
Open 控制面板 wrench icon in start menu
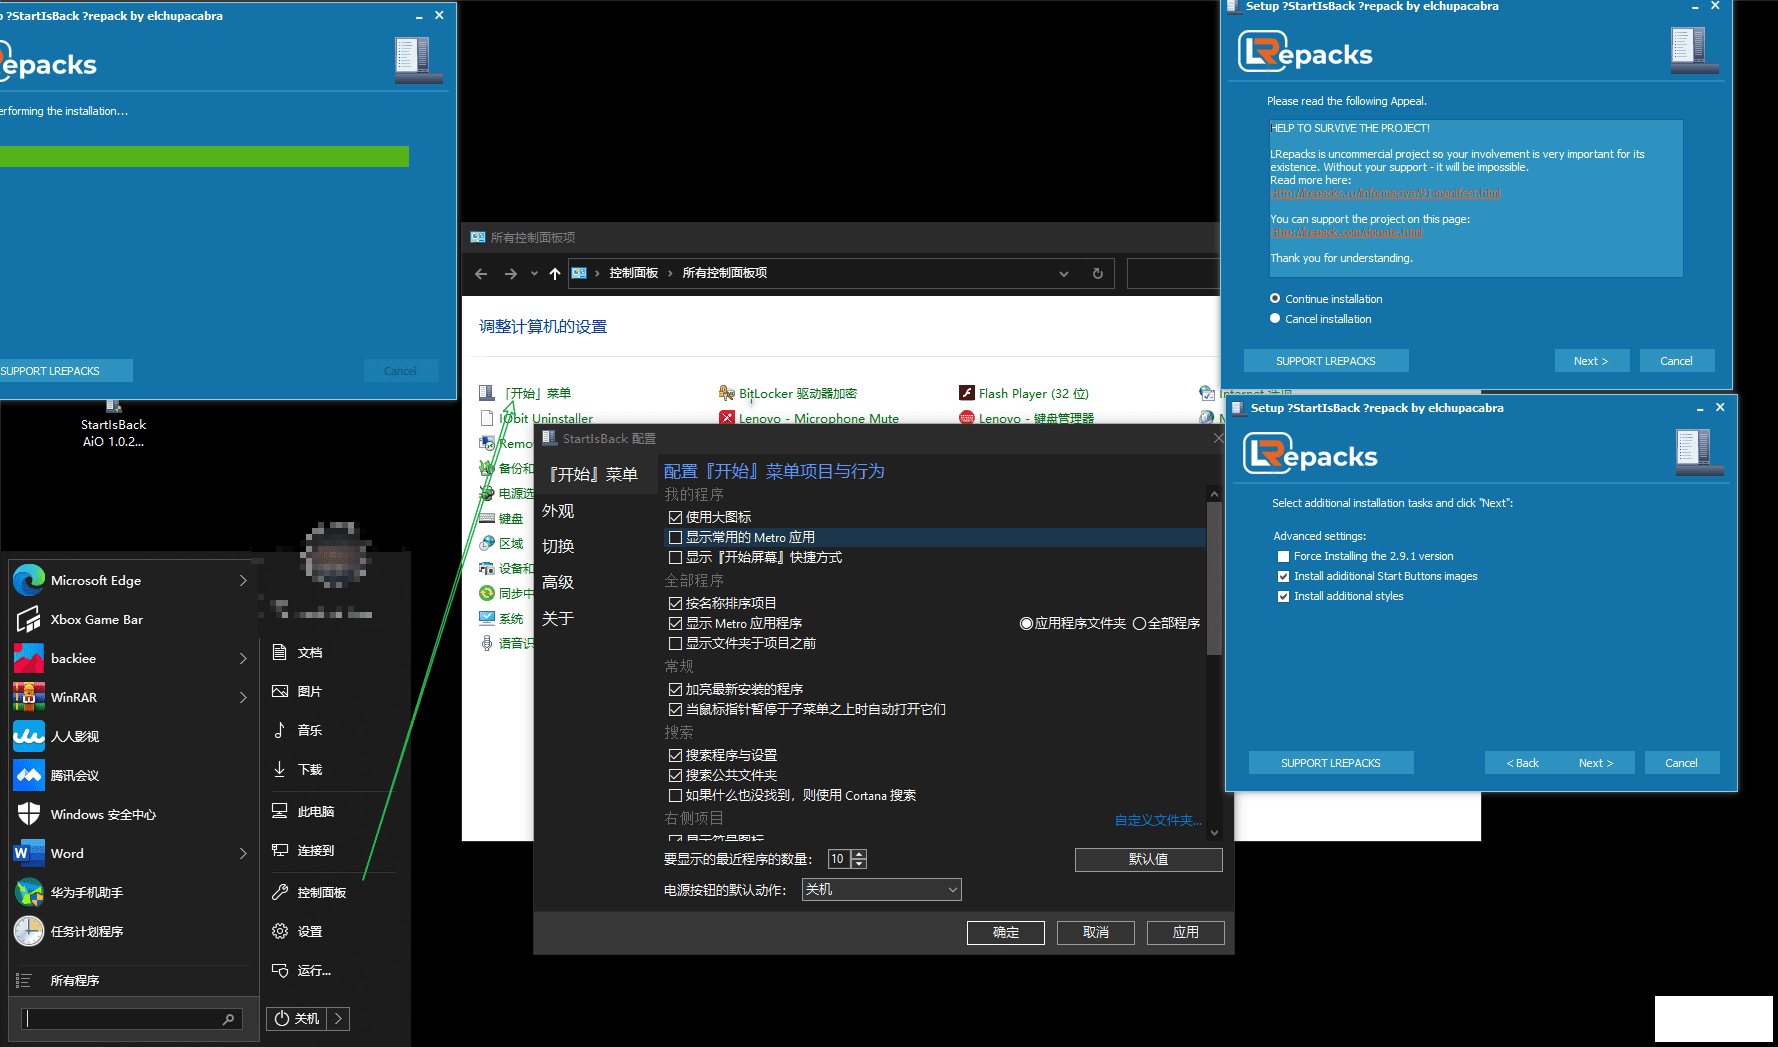click(280, 892)
